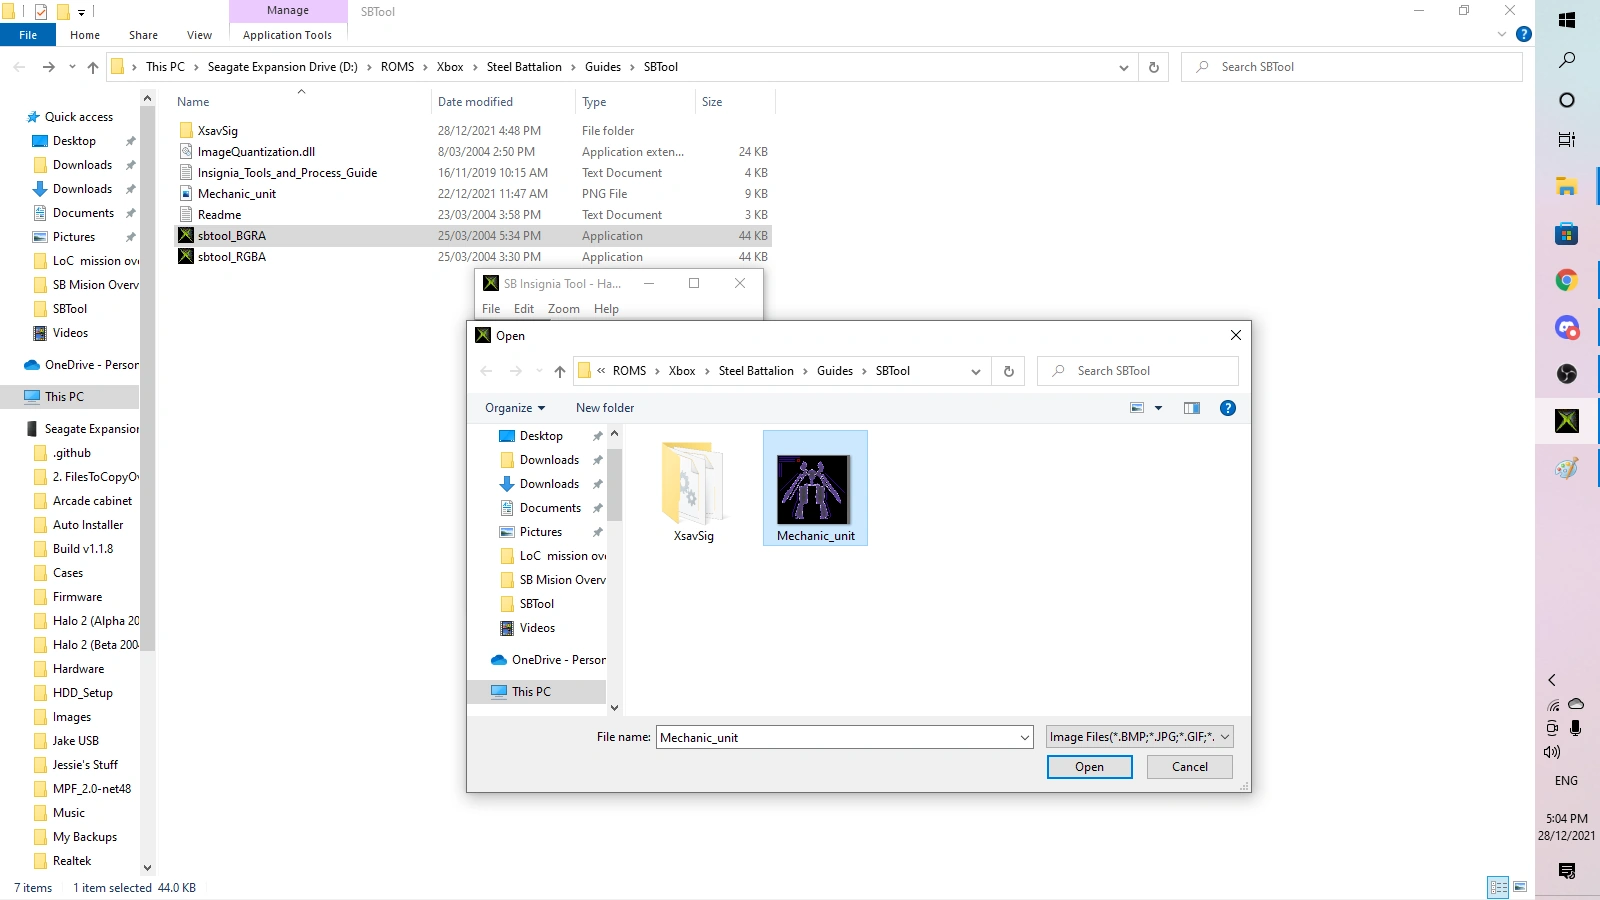Switch to the Share ribbon tab in Explorer

coord(143,35)
